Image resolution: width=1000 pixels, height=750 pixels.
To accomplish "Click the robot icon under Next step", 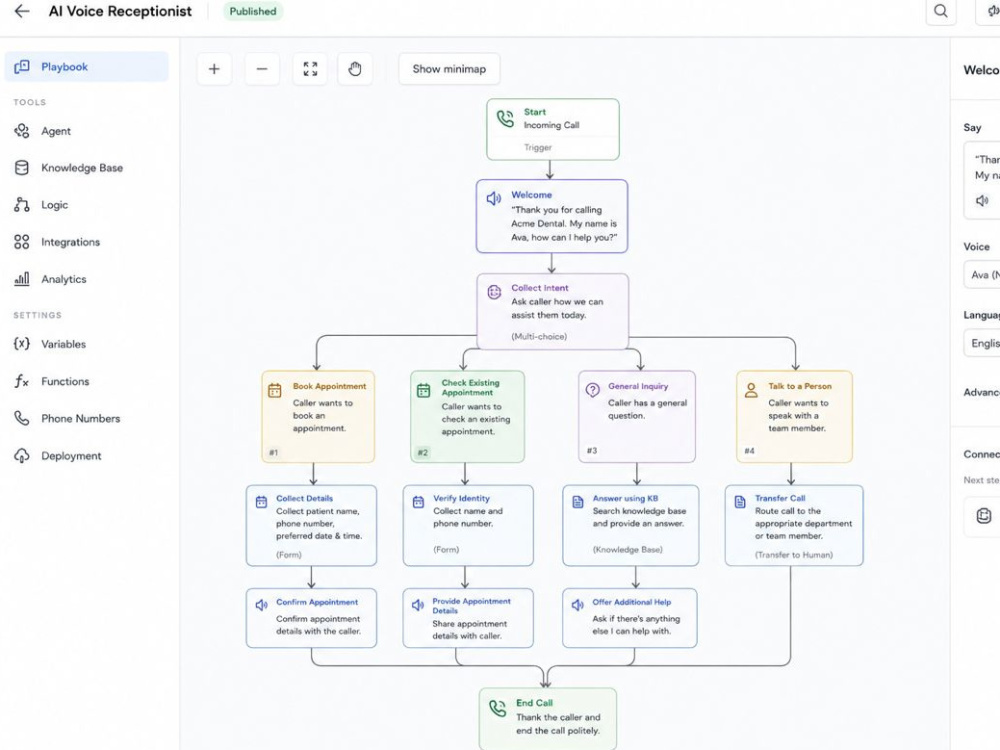I will coord(984,515).
